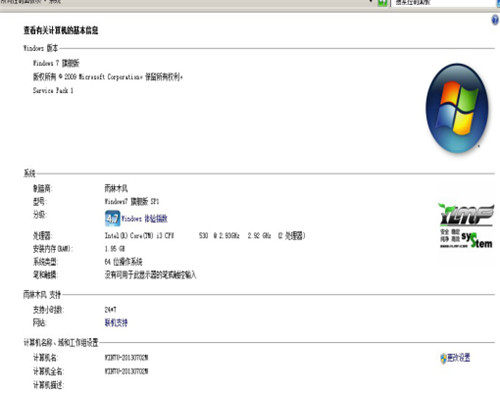The image size is (500, 393).
Task: Click the 64 位操作系统 system type value
Action: pyautogui.click(x=123, y=262)
